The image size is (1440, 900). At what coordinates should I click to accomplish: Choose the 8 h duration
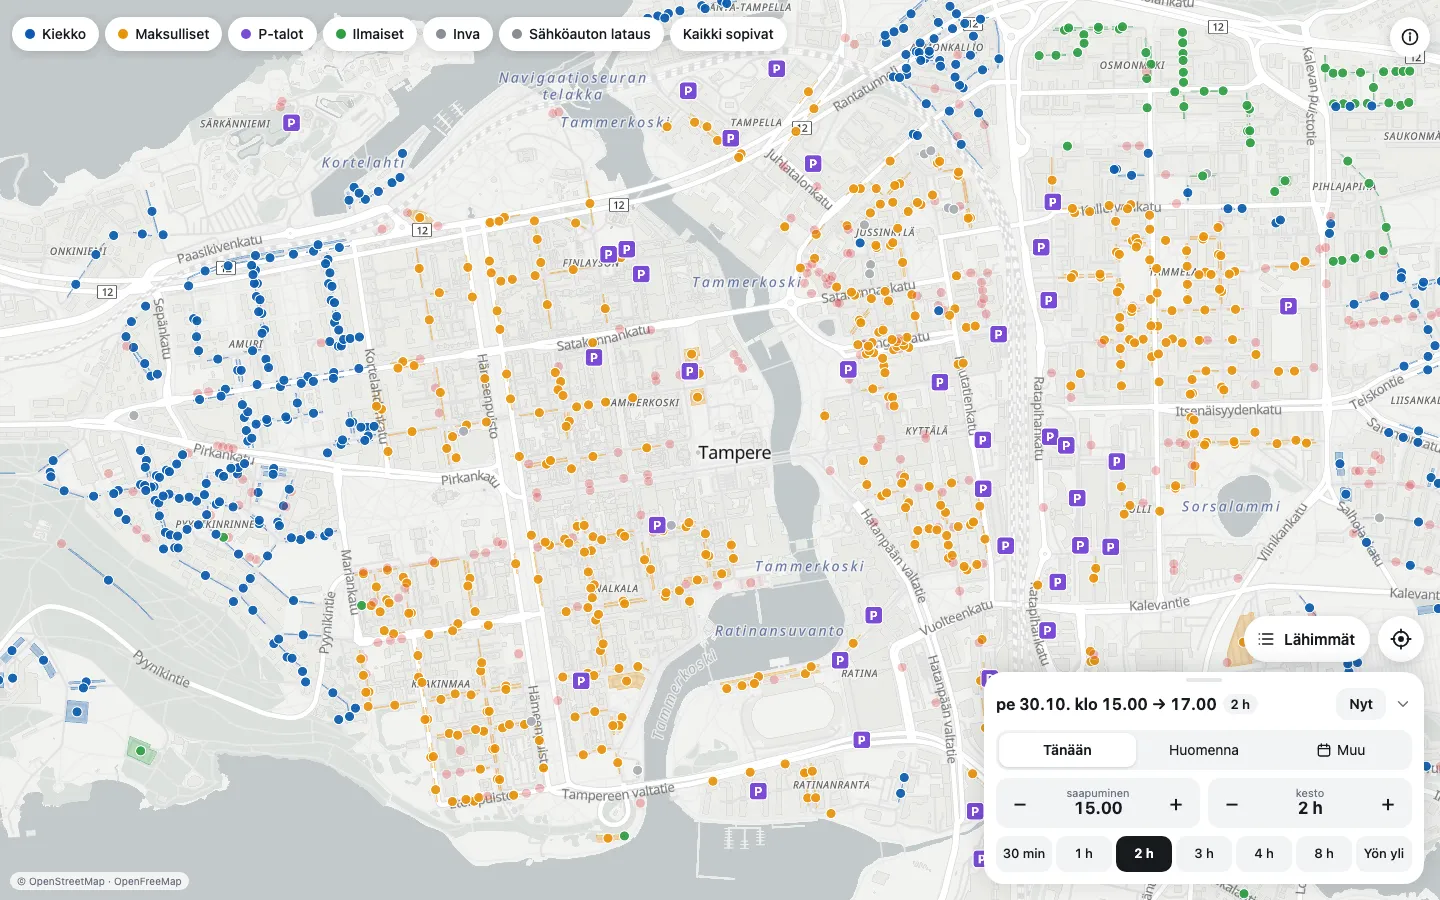pyautogui.click(x=1324, y=854)
